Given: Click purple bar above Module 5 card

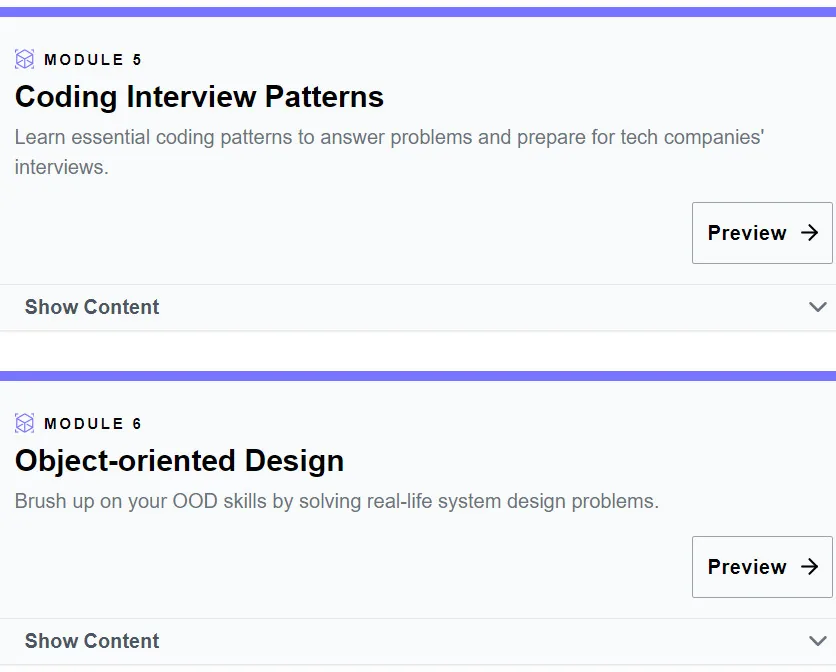Looking at the screenshot, I should pos(418,12).
